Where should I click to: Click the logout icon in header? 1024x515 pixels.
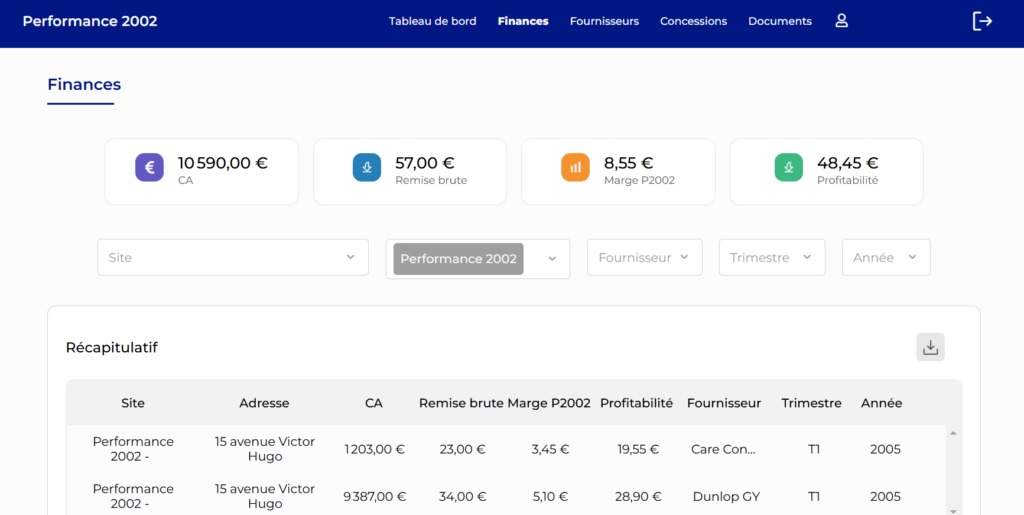(982, 21)
